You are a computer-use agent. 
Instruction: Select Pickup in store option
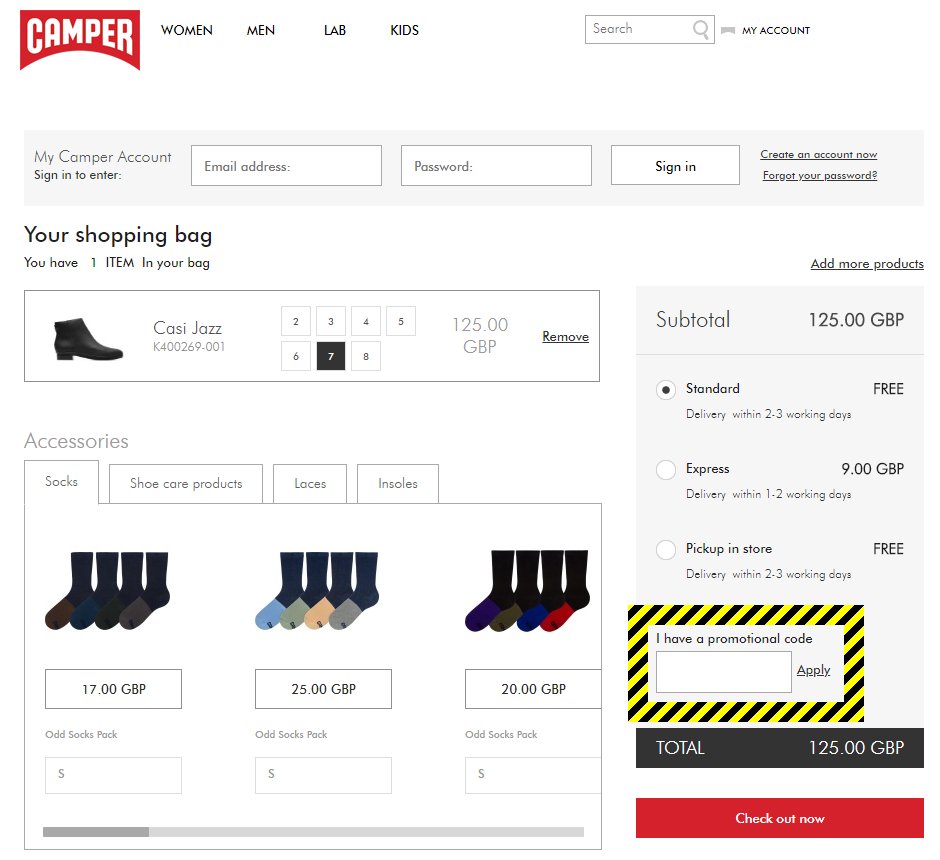pos(665,550)
